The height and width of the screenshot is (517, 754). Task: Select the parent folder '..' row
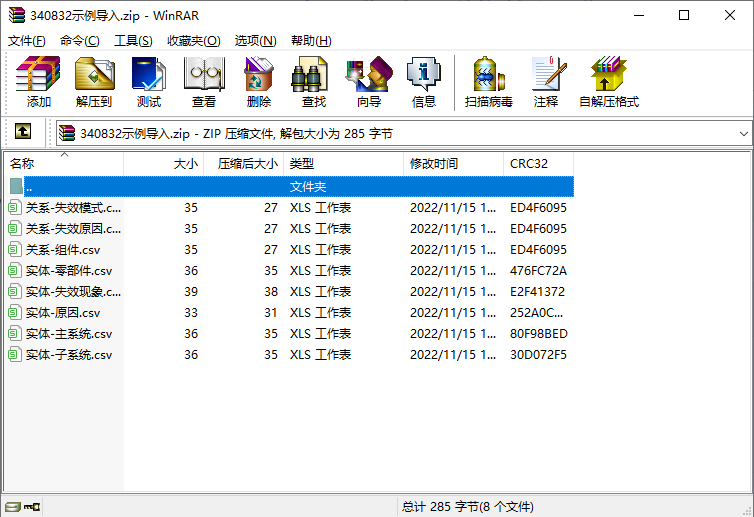click(x=200, y=187)
